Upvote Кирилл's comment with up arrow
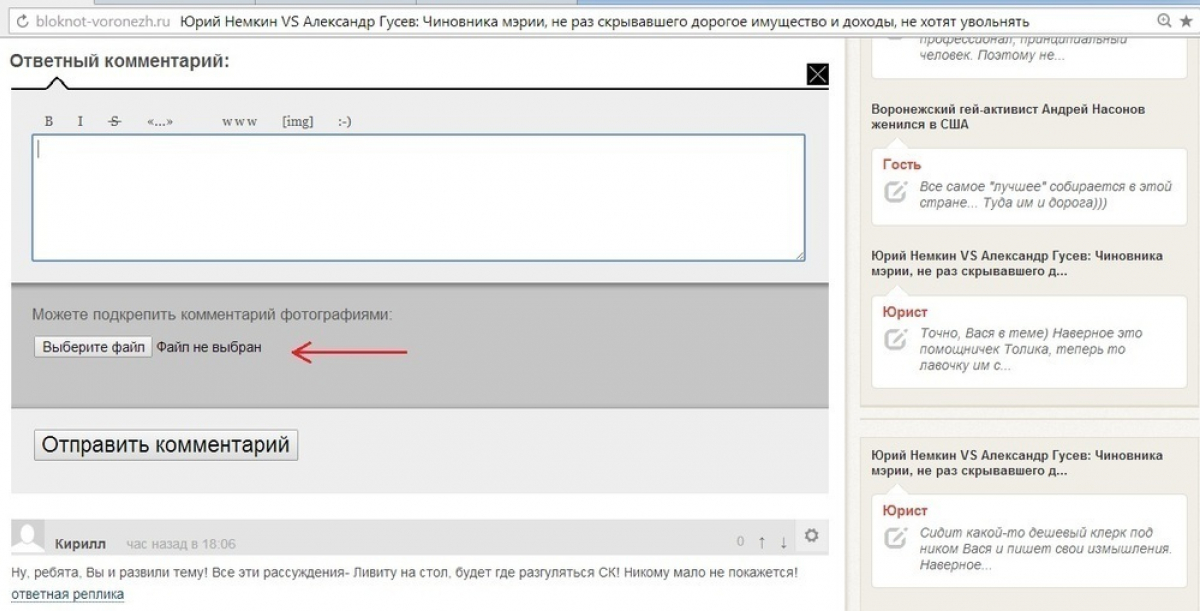 click(761, 542)
